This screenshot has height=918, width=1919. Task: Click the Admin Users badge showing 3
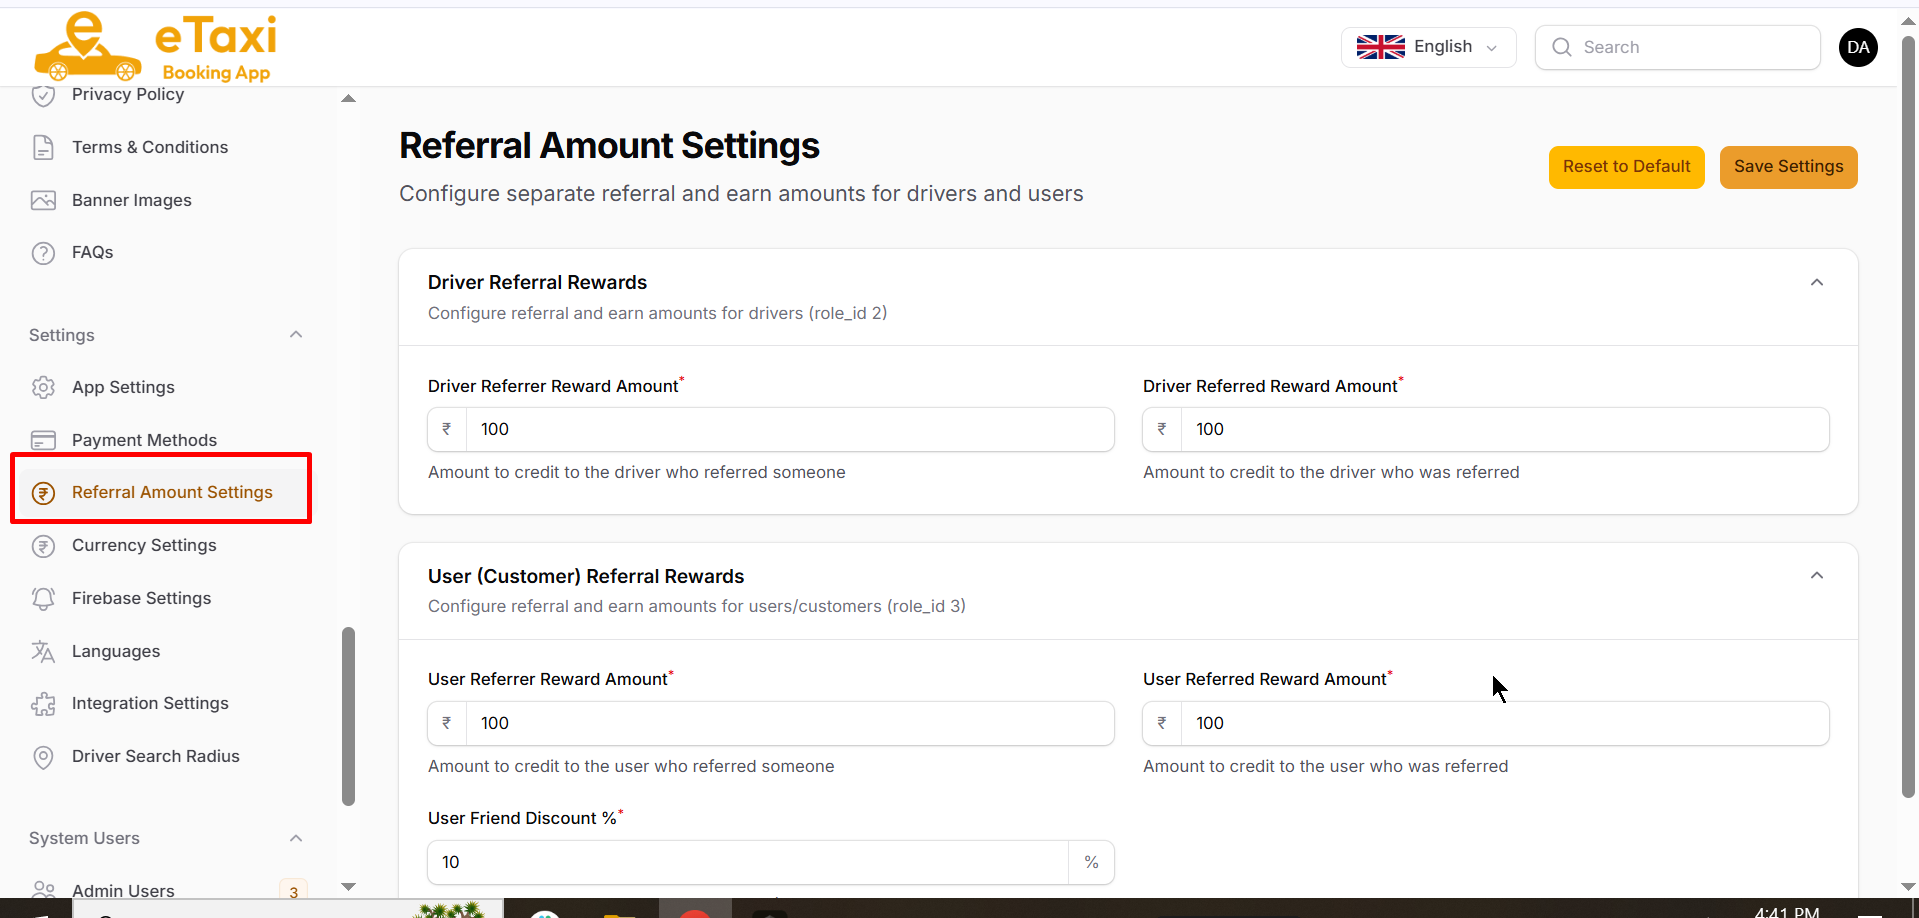[x=293, y=891]
